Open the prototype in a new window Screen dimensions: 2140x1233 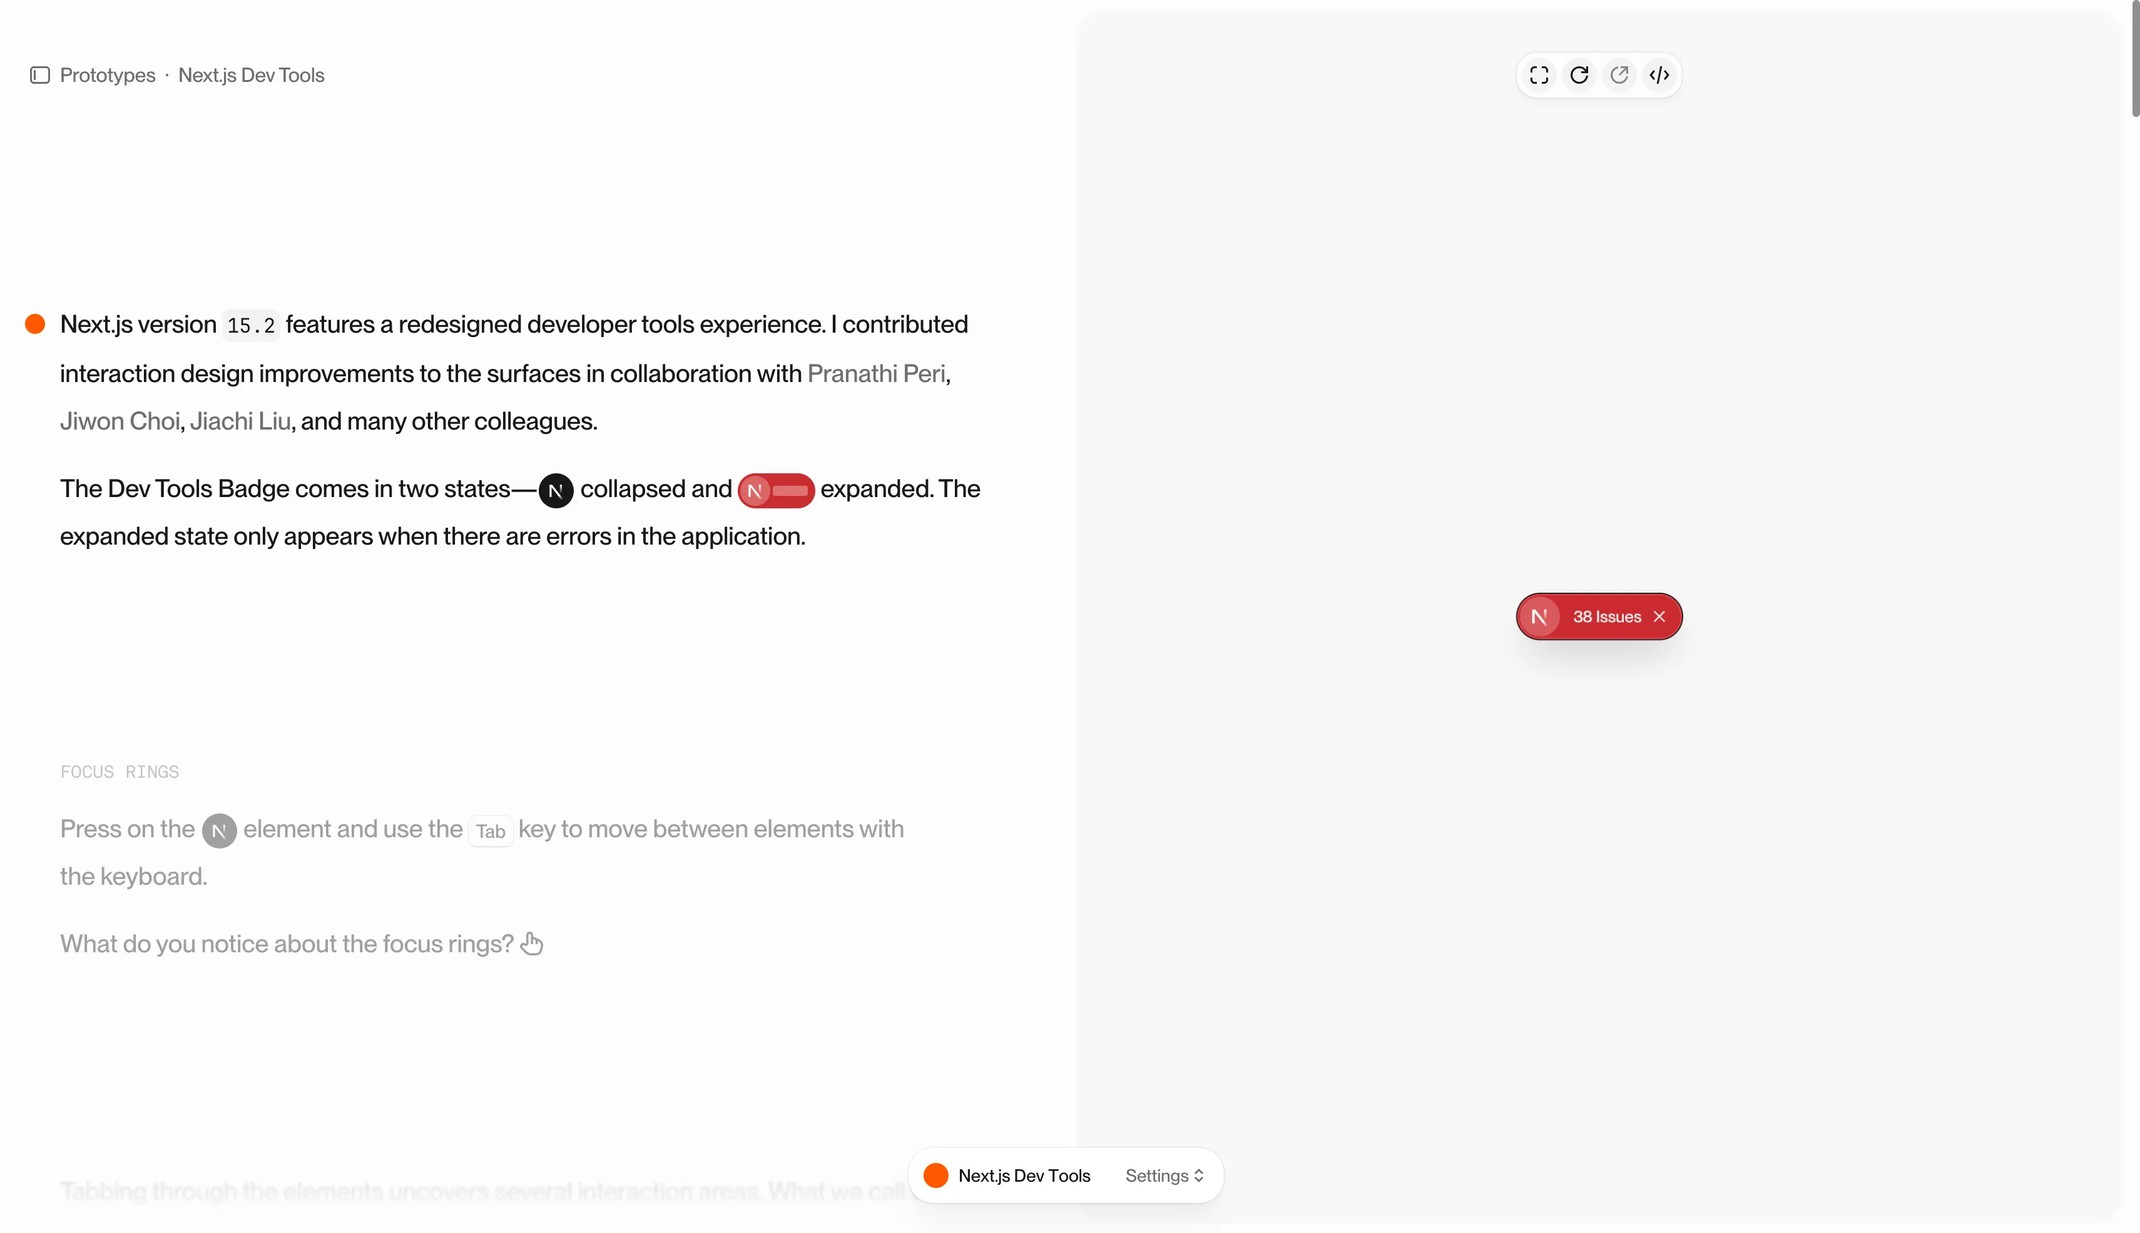(x=1619, y=75)
